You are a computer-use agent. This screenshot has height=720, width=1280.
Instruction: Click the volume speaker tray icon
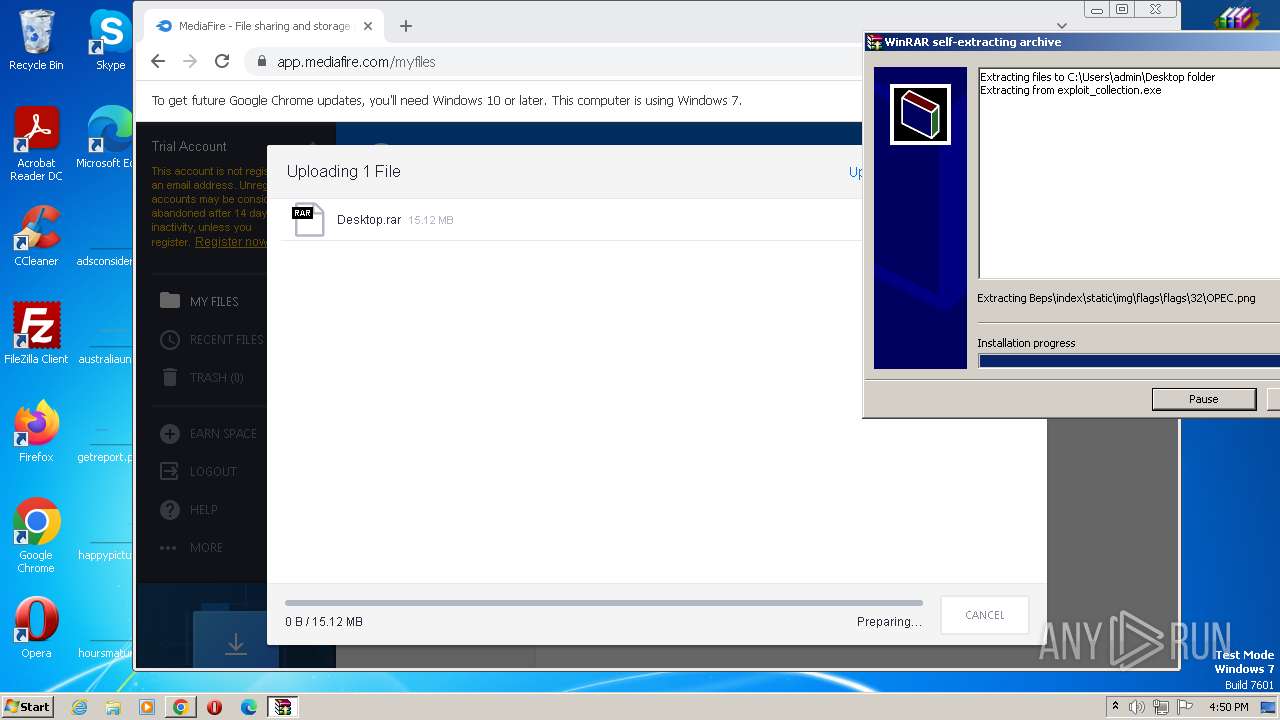[1137, 707]
